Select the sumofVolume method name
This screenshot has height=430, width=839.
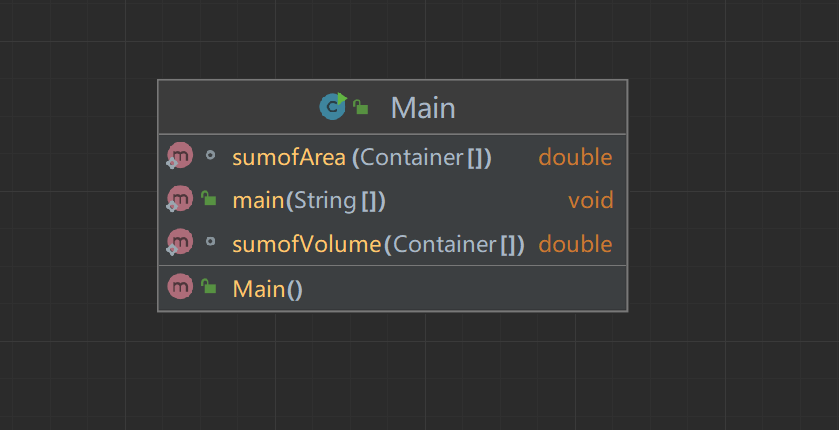click(307, 244)
